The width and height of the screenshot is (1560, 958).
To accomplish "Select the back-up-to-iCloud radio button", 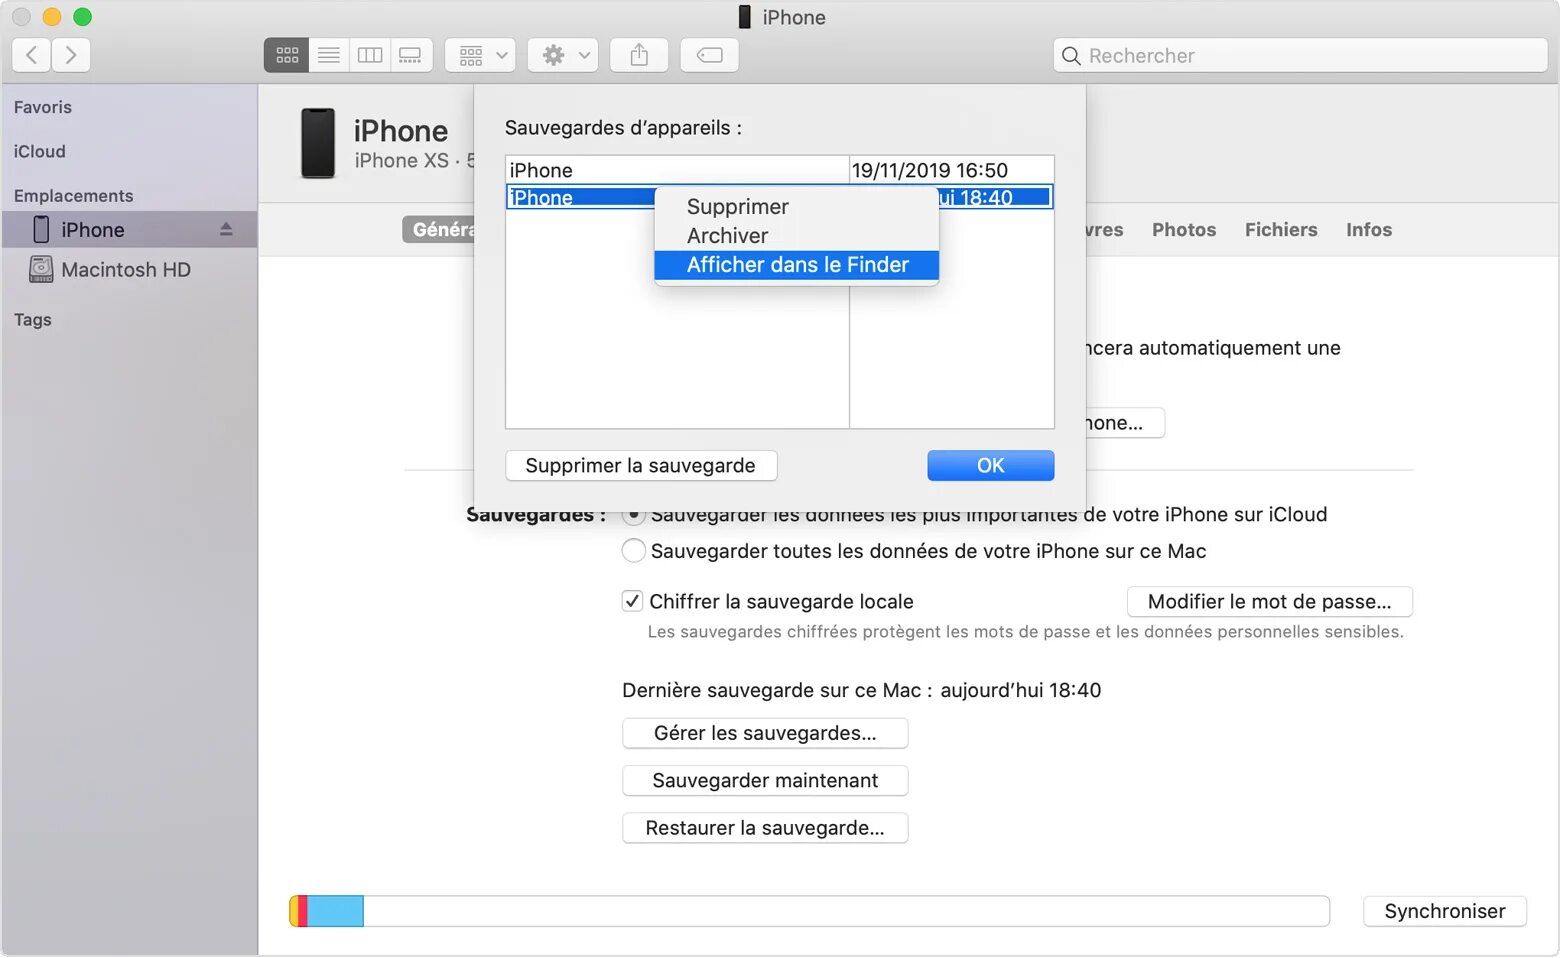I will pyautogui.click(x=634, y=517).
